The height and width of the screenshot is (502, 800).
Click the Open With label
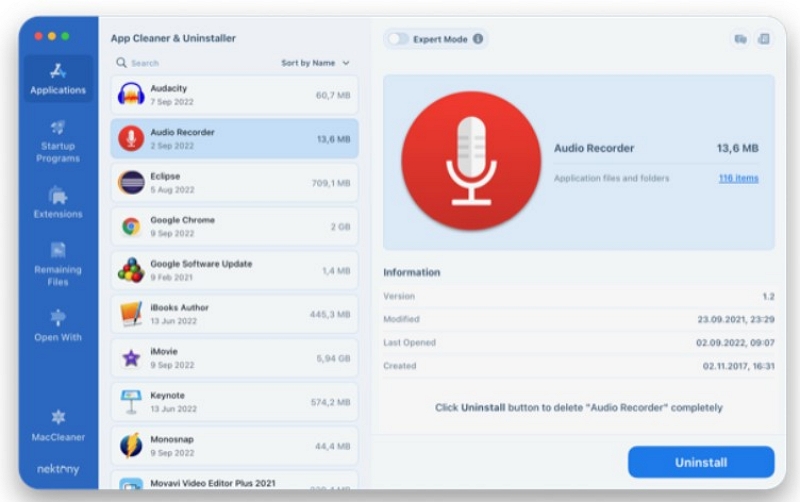[58, 337]
